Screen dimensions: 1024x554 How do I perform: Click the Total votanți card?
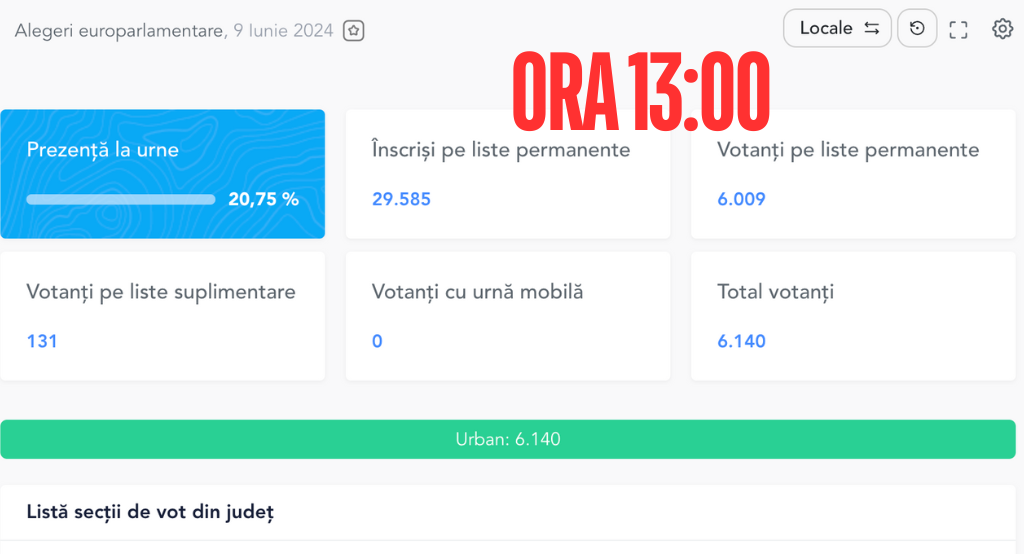click(x=853, y=316)
